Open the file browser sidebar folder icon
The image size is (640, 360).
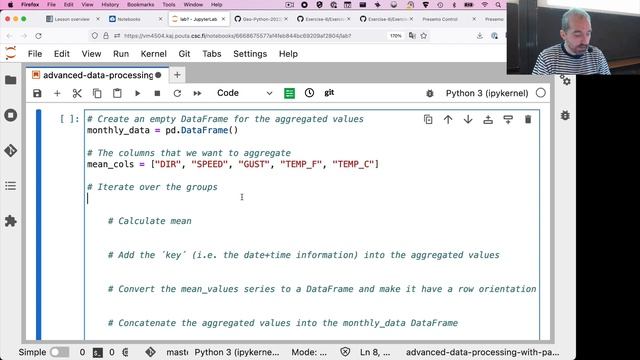click(x=11, y=80)
